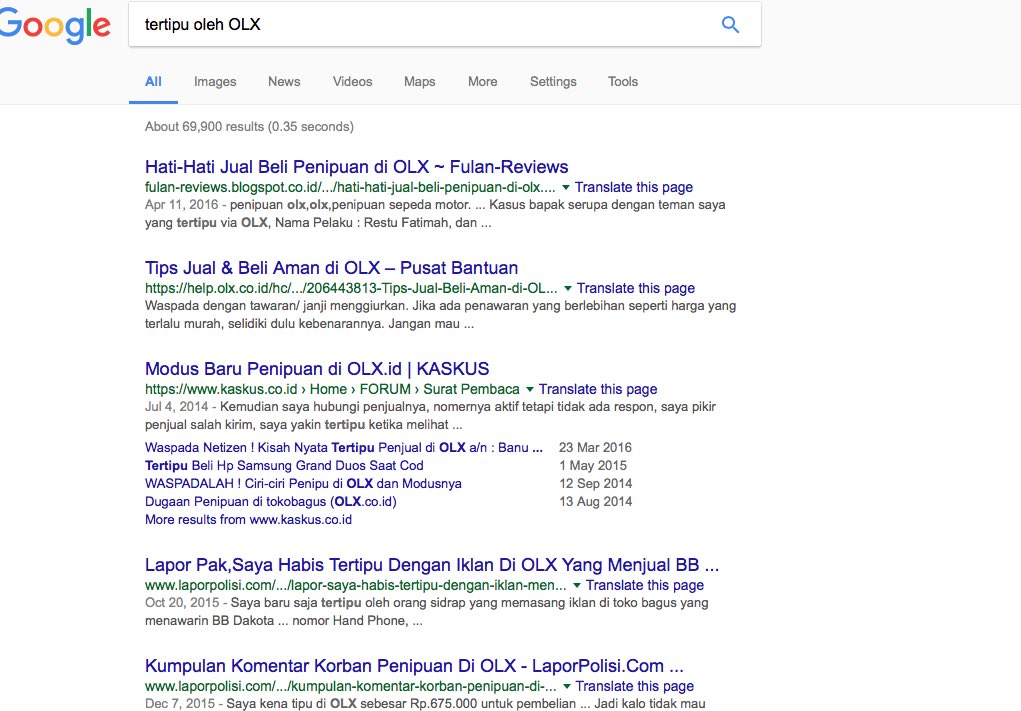Expand dropdown arrow next to help.olx.co.id URL
1021x711 pixels.
(x=568, y=288)
